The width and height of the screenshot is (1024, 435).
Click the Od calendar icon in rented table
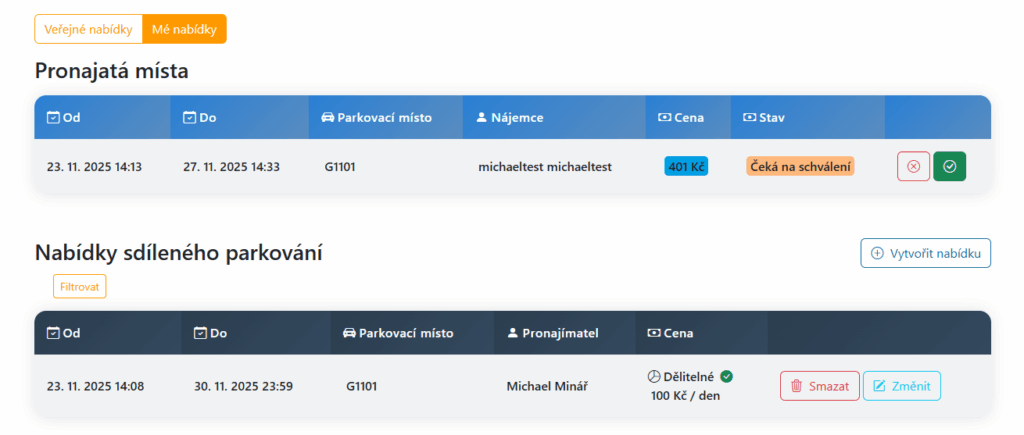click(x=53, y=117)
